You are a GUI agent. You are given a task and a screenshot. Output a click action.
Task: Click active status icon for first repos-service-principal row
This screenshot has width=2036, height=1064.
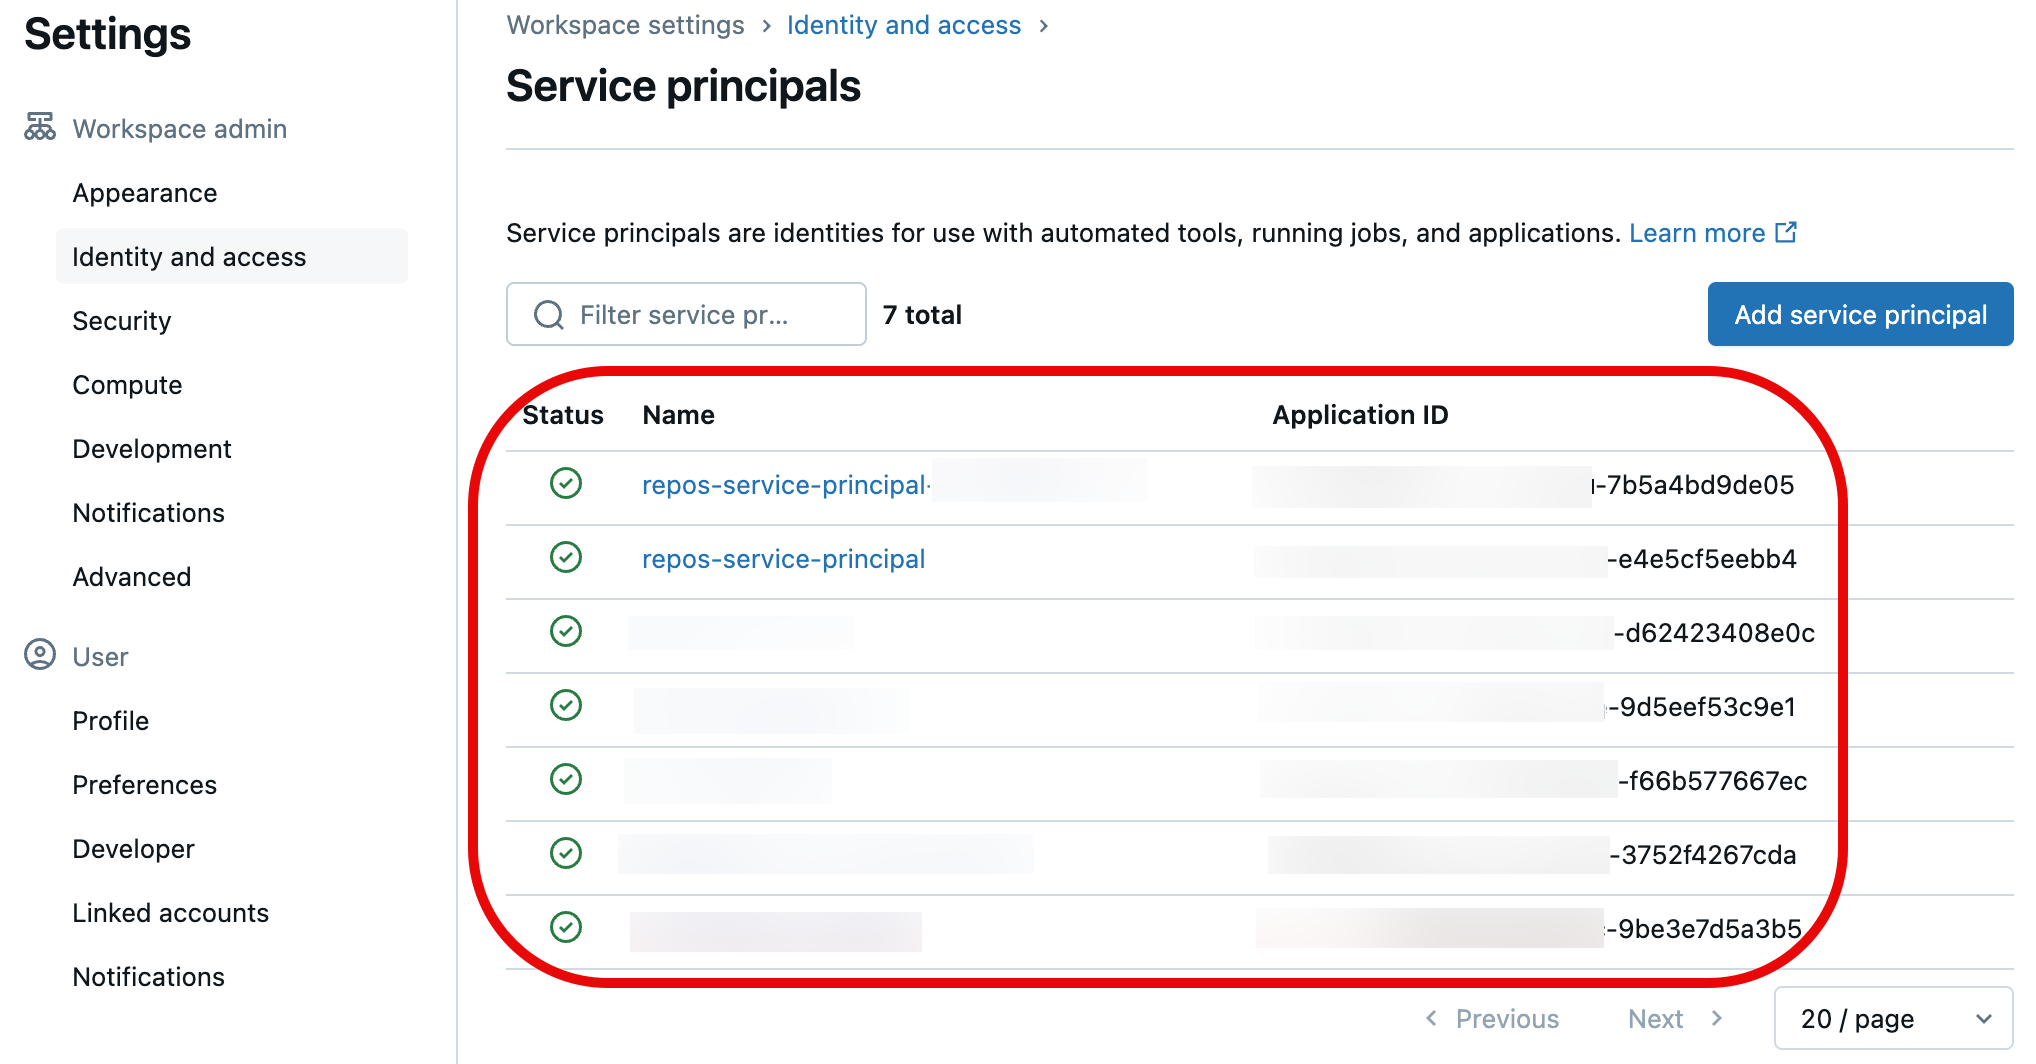[x=566, y=484]
